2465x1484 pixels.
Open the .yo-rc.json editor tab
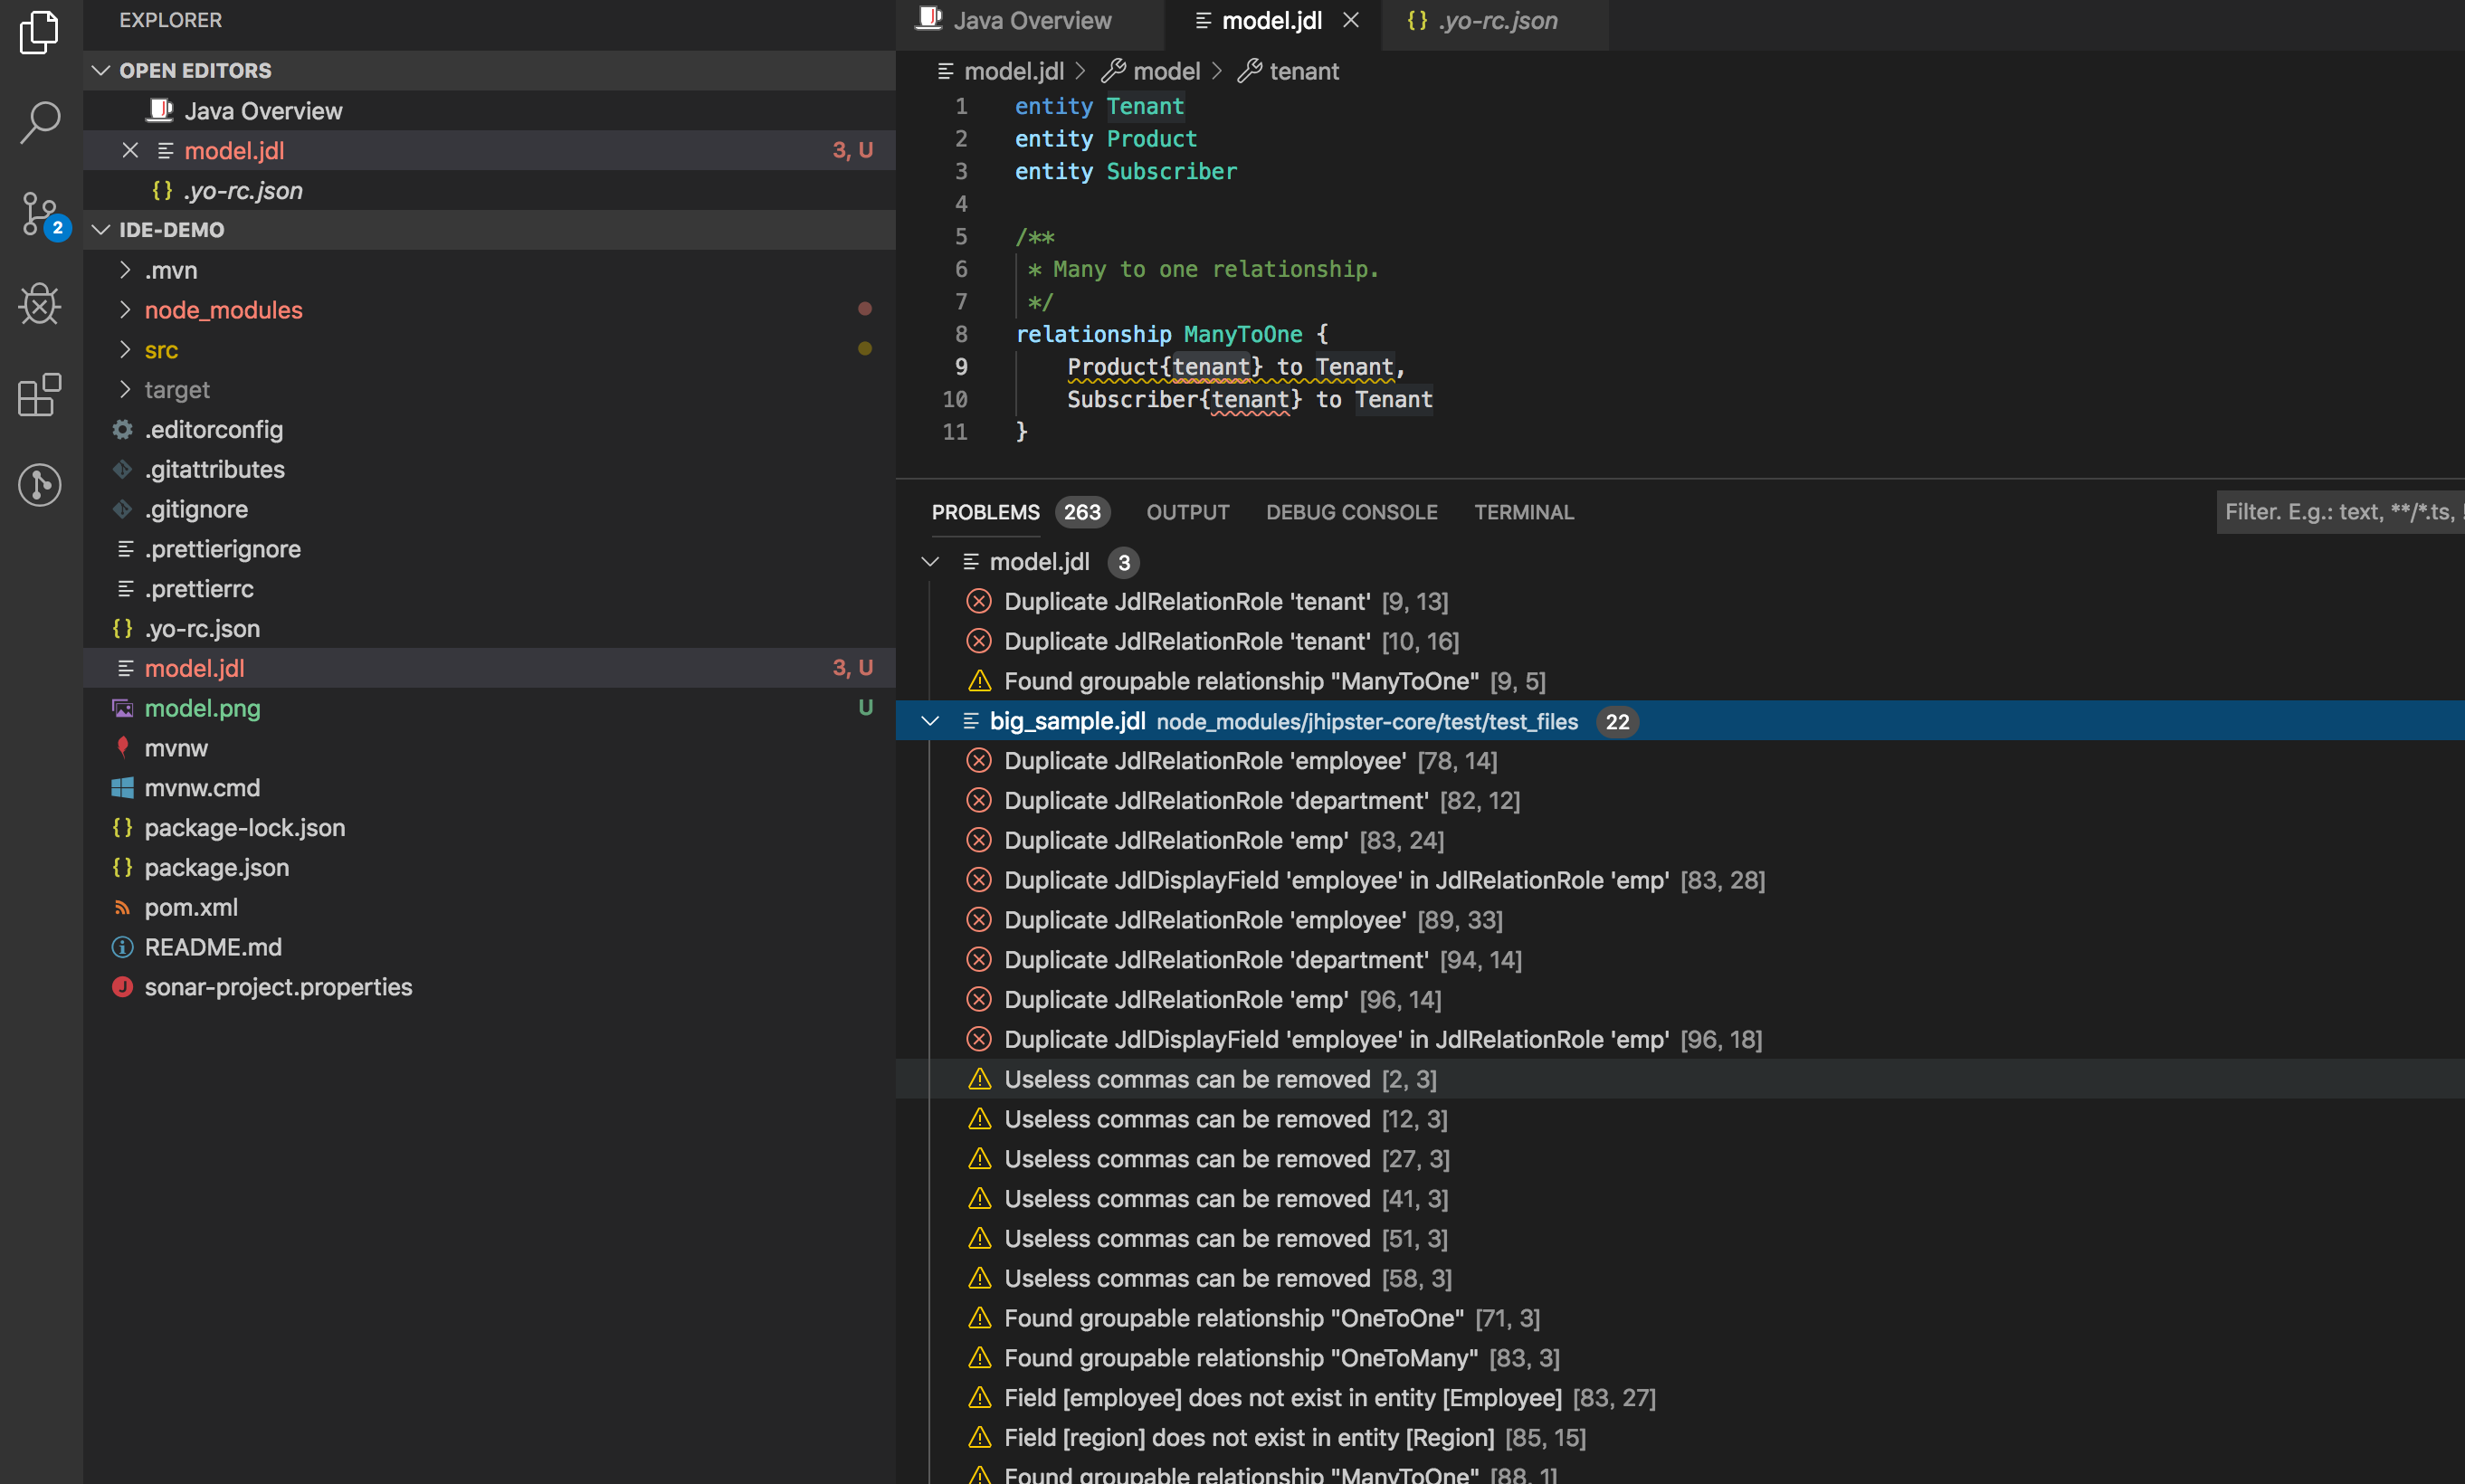pyautogui.click(x=1495, y=20)
